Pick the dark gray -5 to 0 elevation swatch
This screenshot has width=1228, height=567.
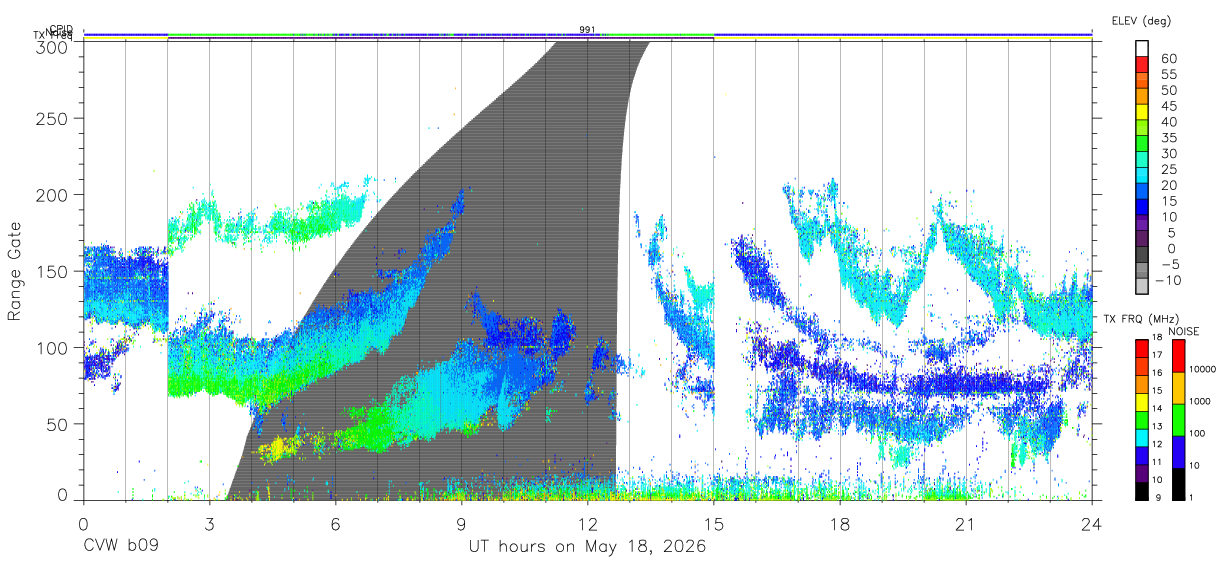[x=1142, y=256]
